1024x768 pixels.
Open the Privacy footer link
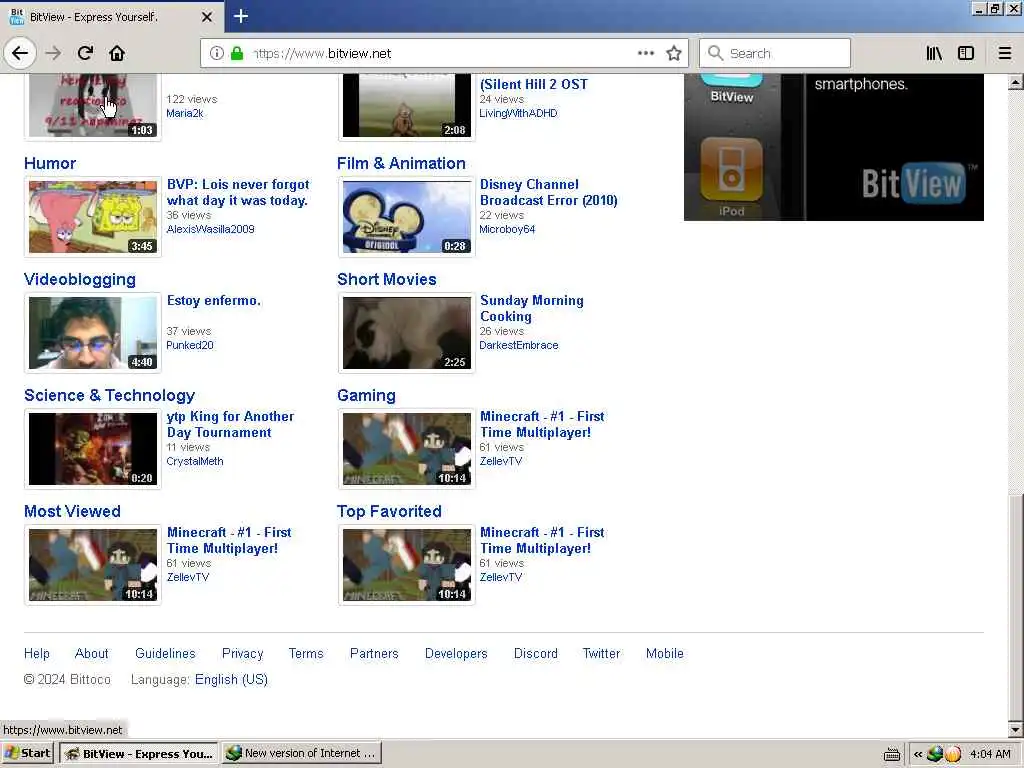click(242, 654)
